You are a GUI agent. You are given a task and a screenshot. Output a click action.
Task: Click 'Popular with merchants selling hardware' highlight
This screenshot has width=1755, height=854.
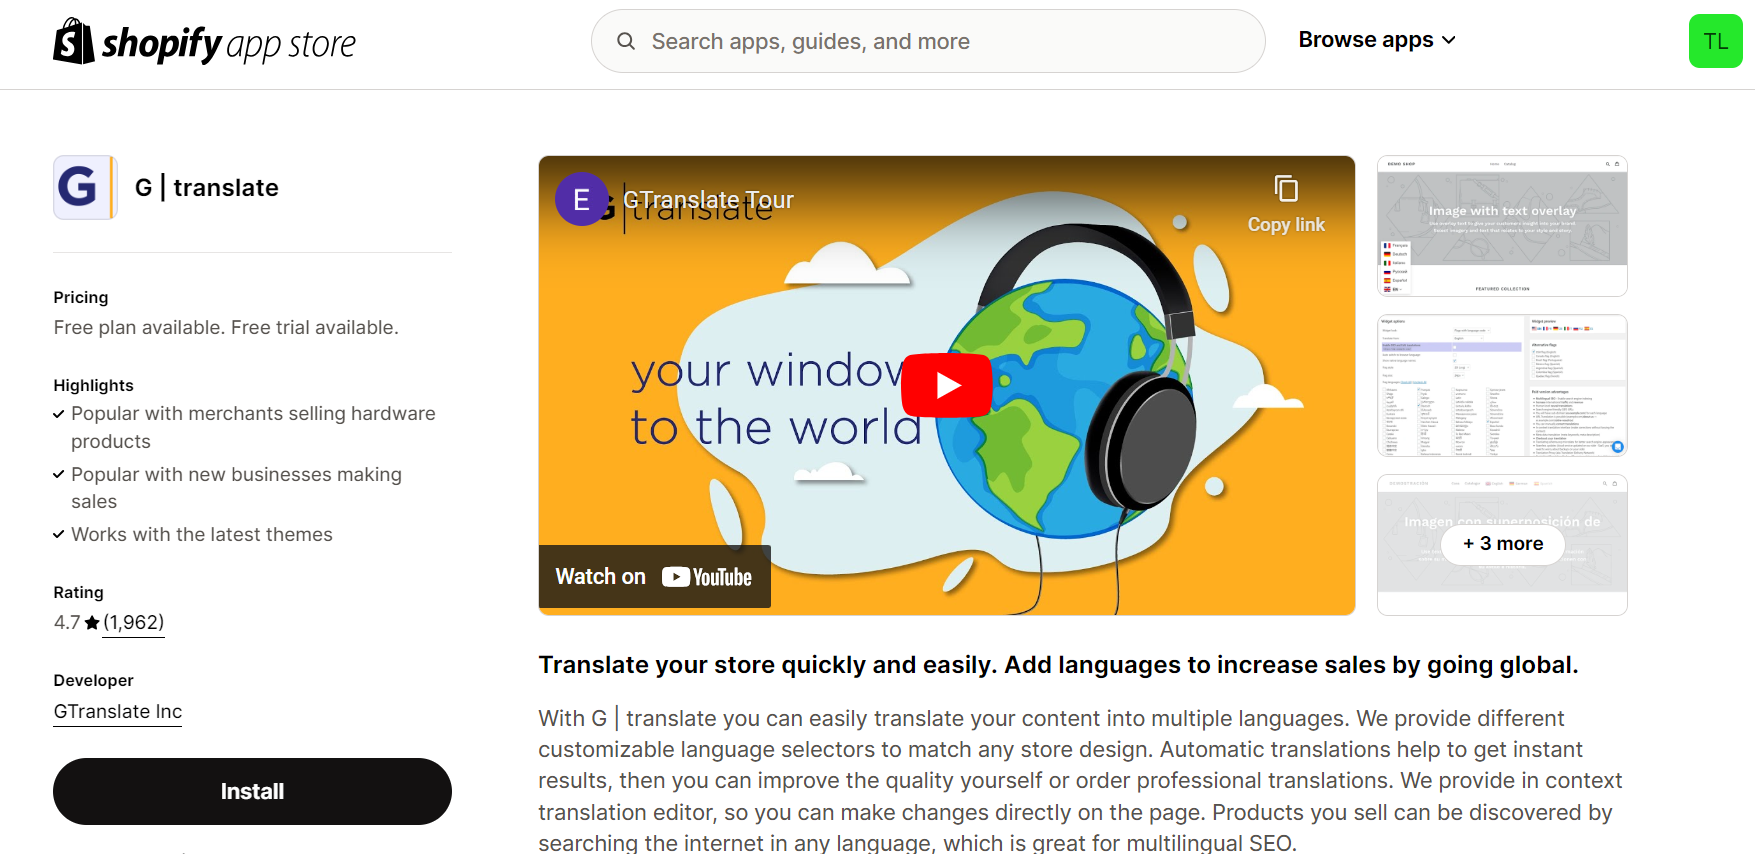[253, 427]
